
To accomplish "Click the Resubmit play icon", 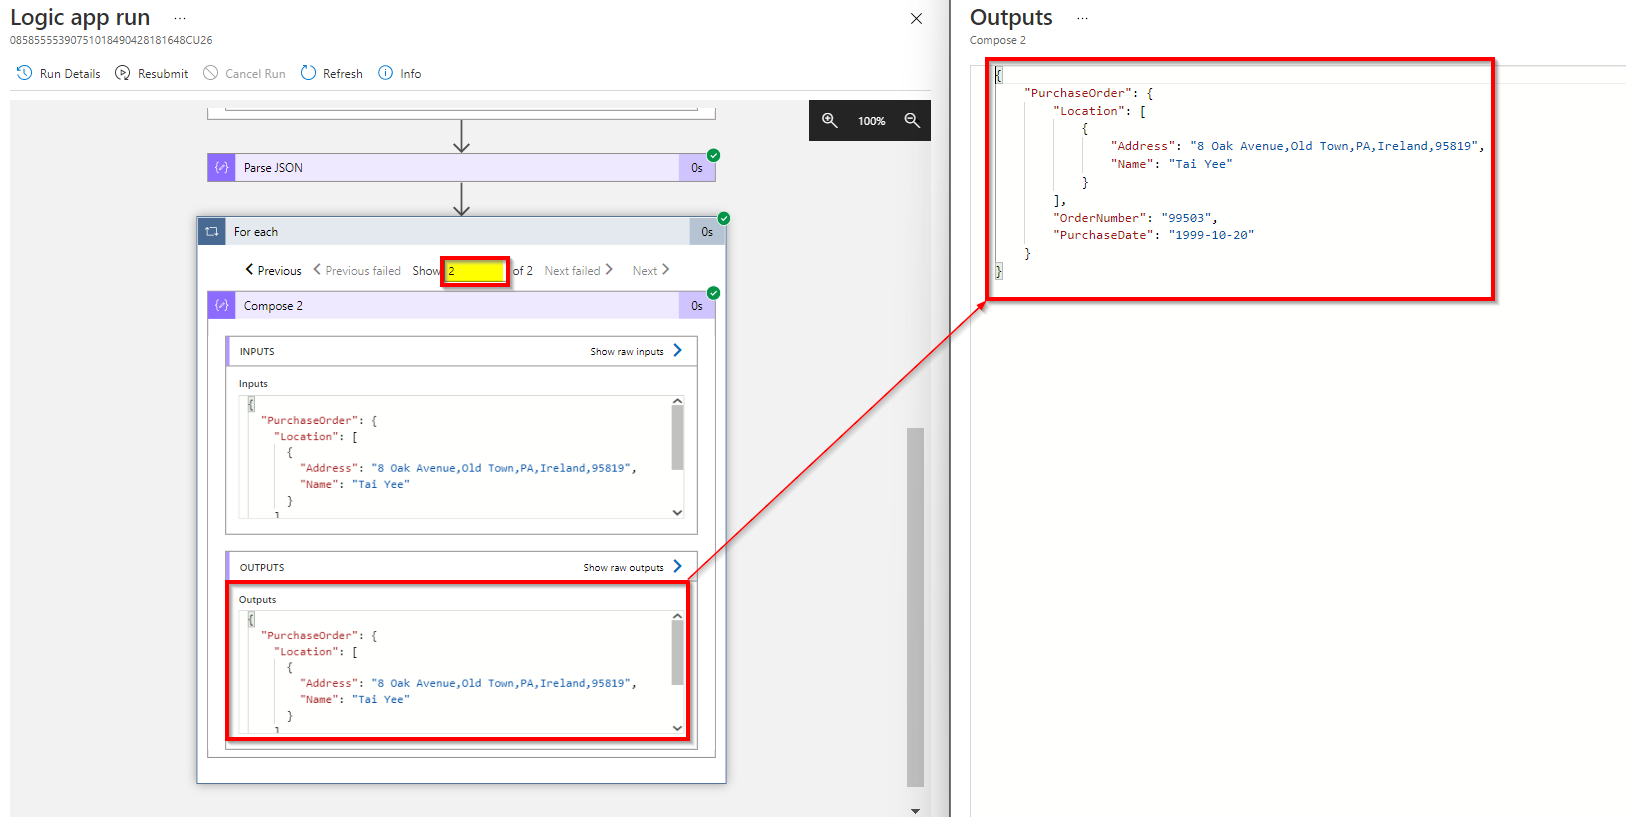I will 123,73.
